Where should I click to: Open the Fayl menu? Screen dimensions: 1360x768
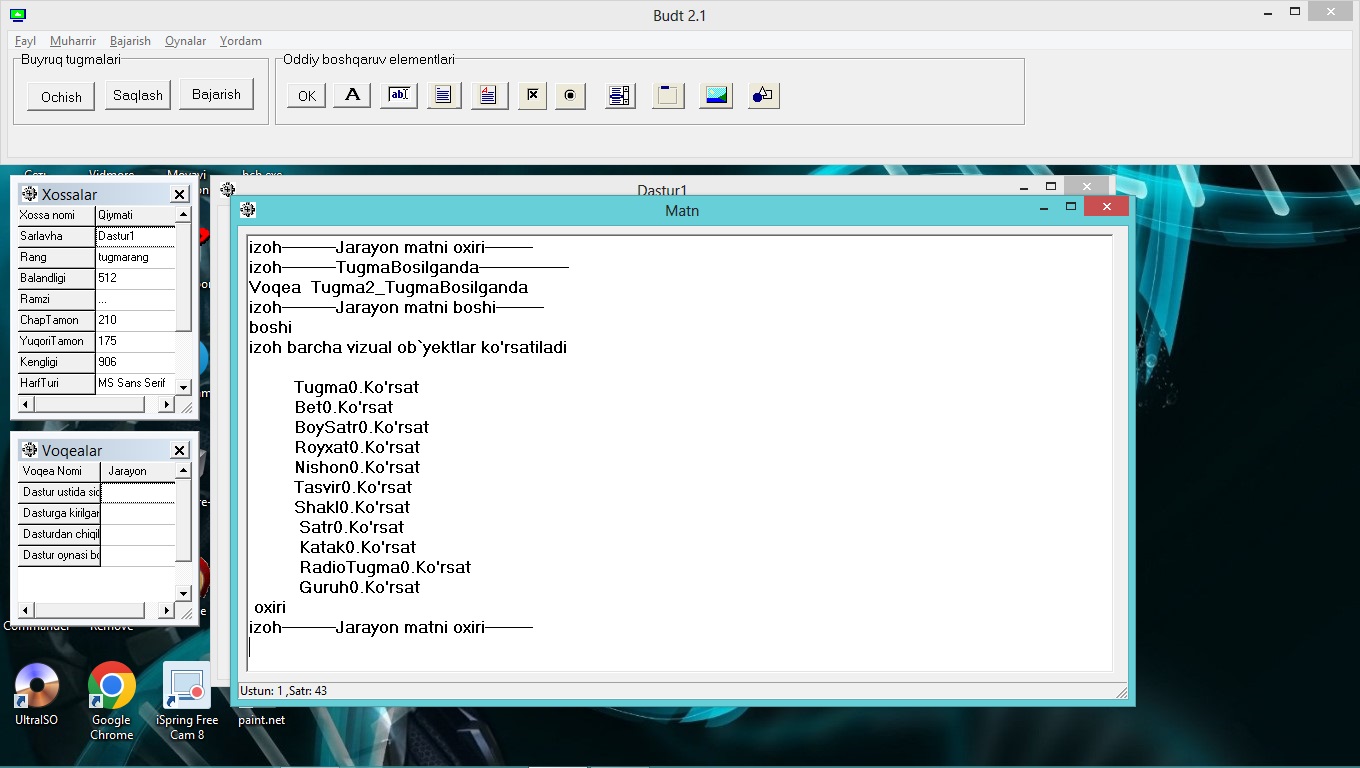[25, 41]
